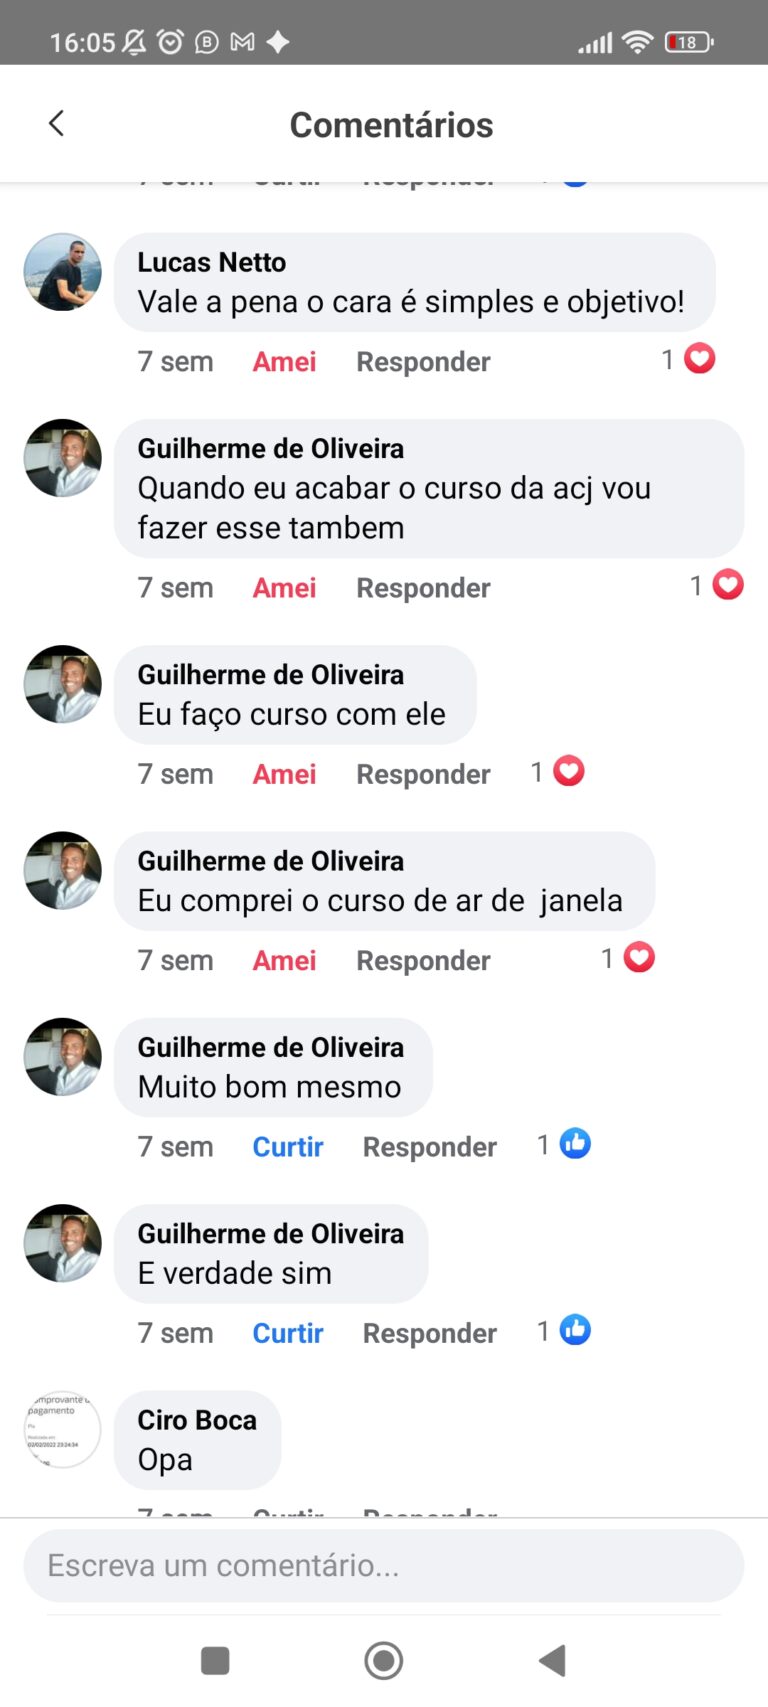Toggle Curtir on "Muito bom mesmo" comment
This screenshot has height=1707, width=768.
[288, 1147]
